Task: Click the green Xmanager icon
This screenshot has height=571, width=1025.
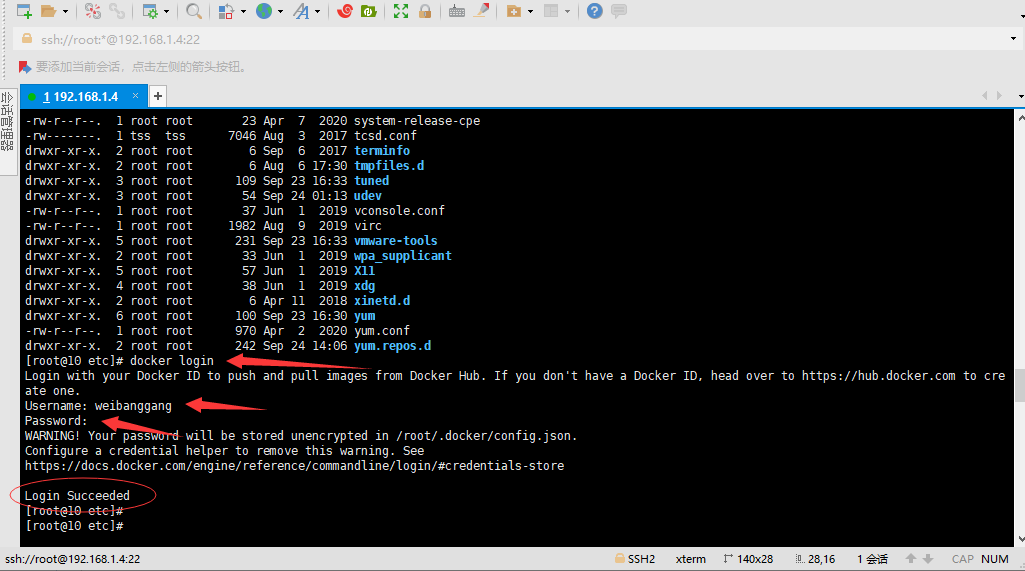Action: click(369, 11)
